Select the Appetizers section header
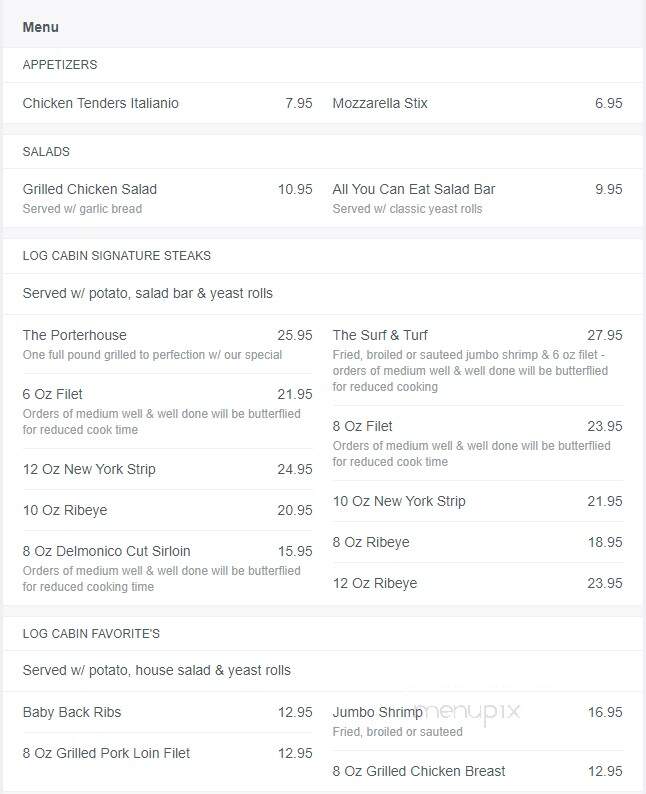 pos(60,64)
